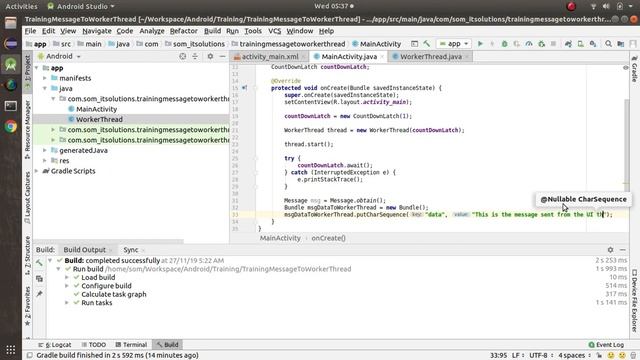Open the Show Applications grid in dock

(x=11, y=349)
